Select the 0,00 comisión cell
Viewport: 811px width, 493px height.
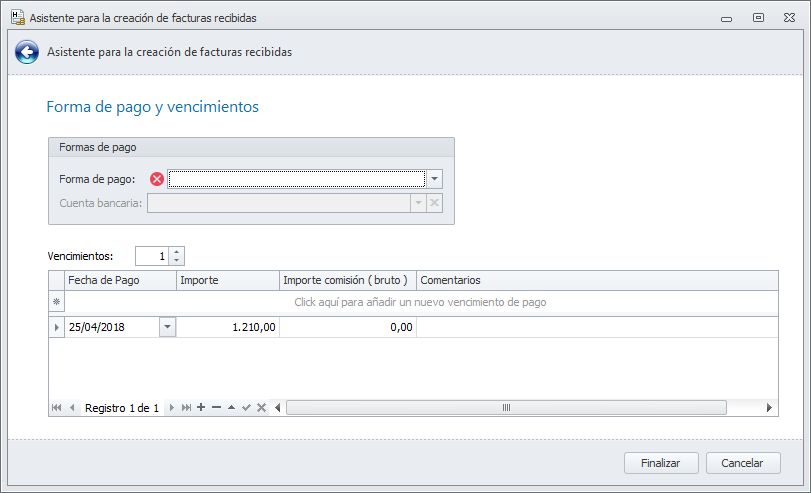point(348,327)
